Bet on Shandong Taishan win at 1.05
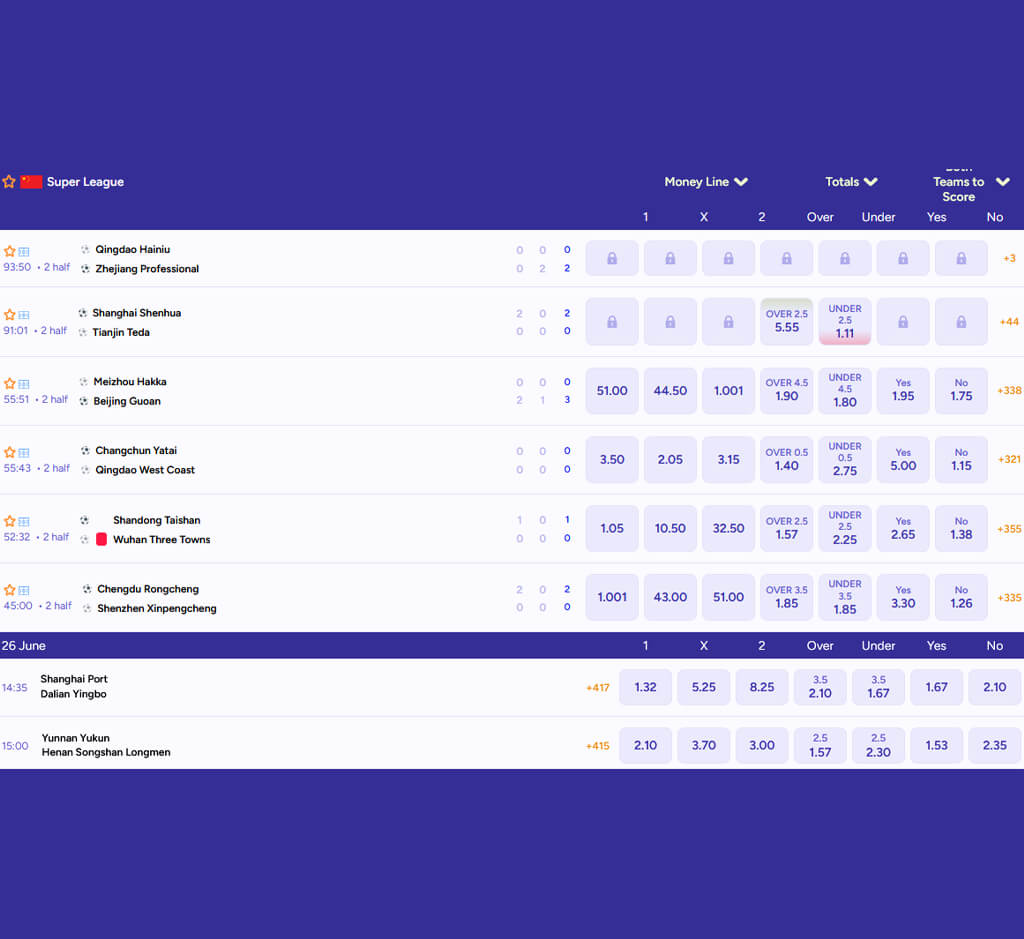Viewport: 1024px width, 939px height. tap(612, 528)
